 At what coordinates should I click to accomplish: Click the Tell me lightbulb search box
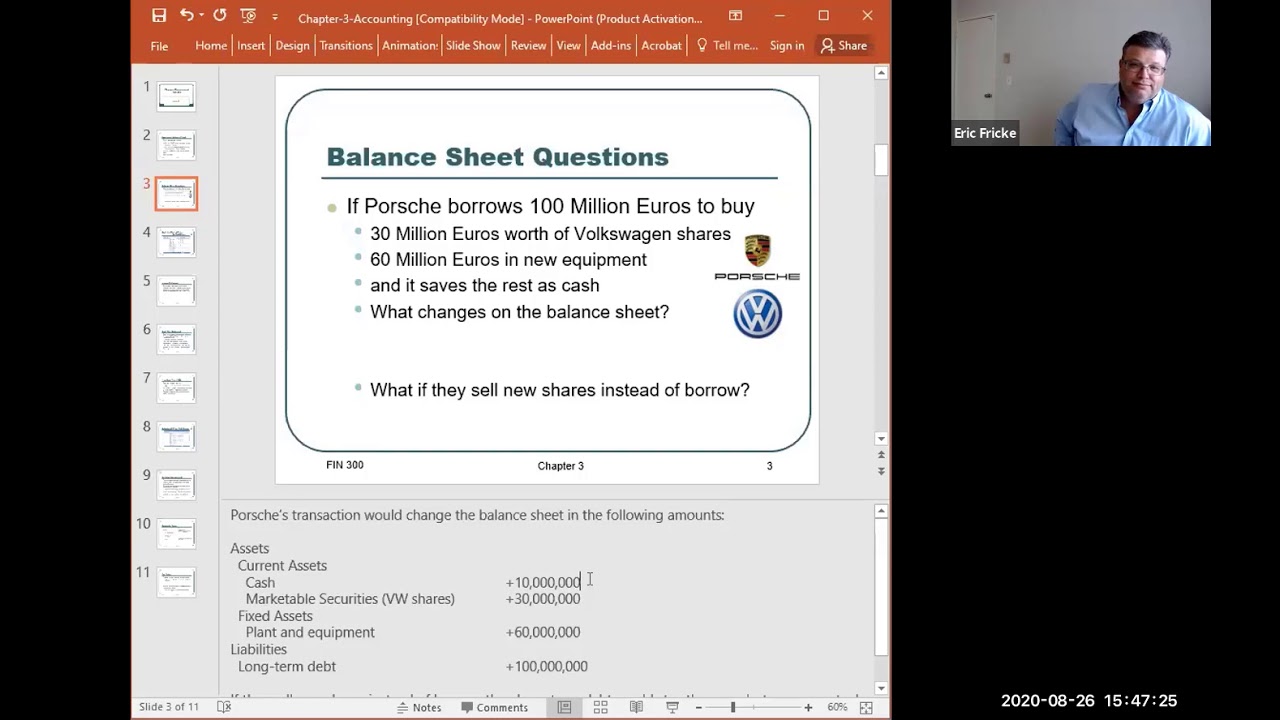click(x=727, y=46)
